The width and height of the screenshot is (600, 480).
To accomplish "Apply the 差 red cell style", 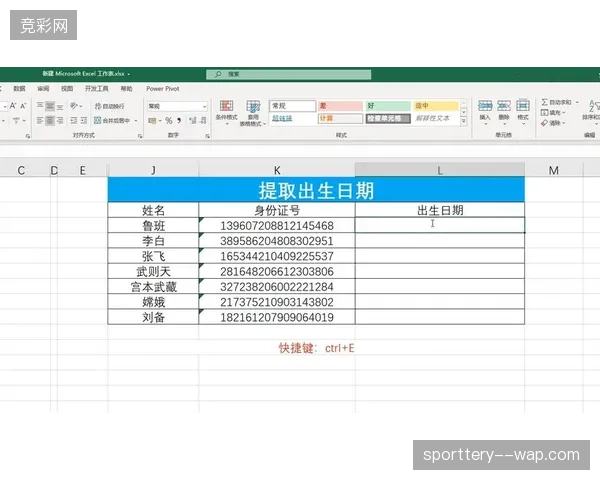I will [340, 106].
